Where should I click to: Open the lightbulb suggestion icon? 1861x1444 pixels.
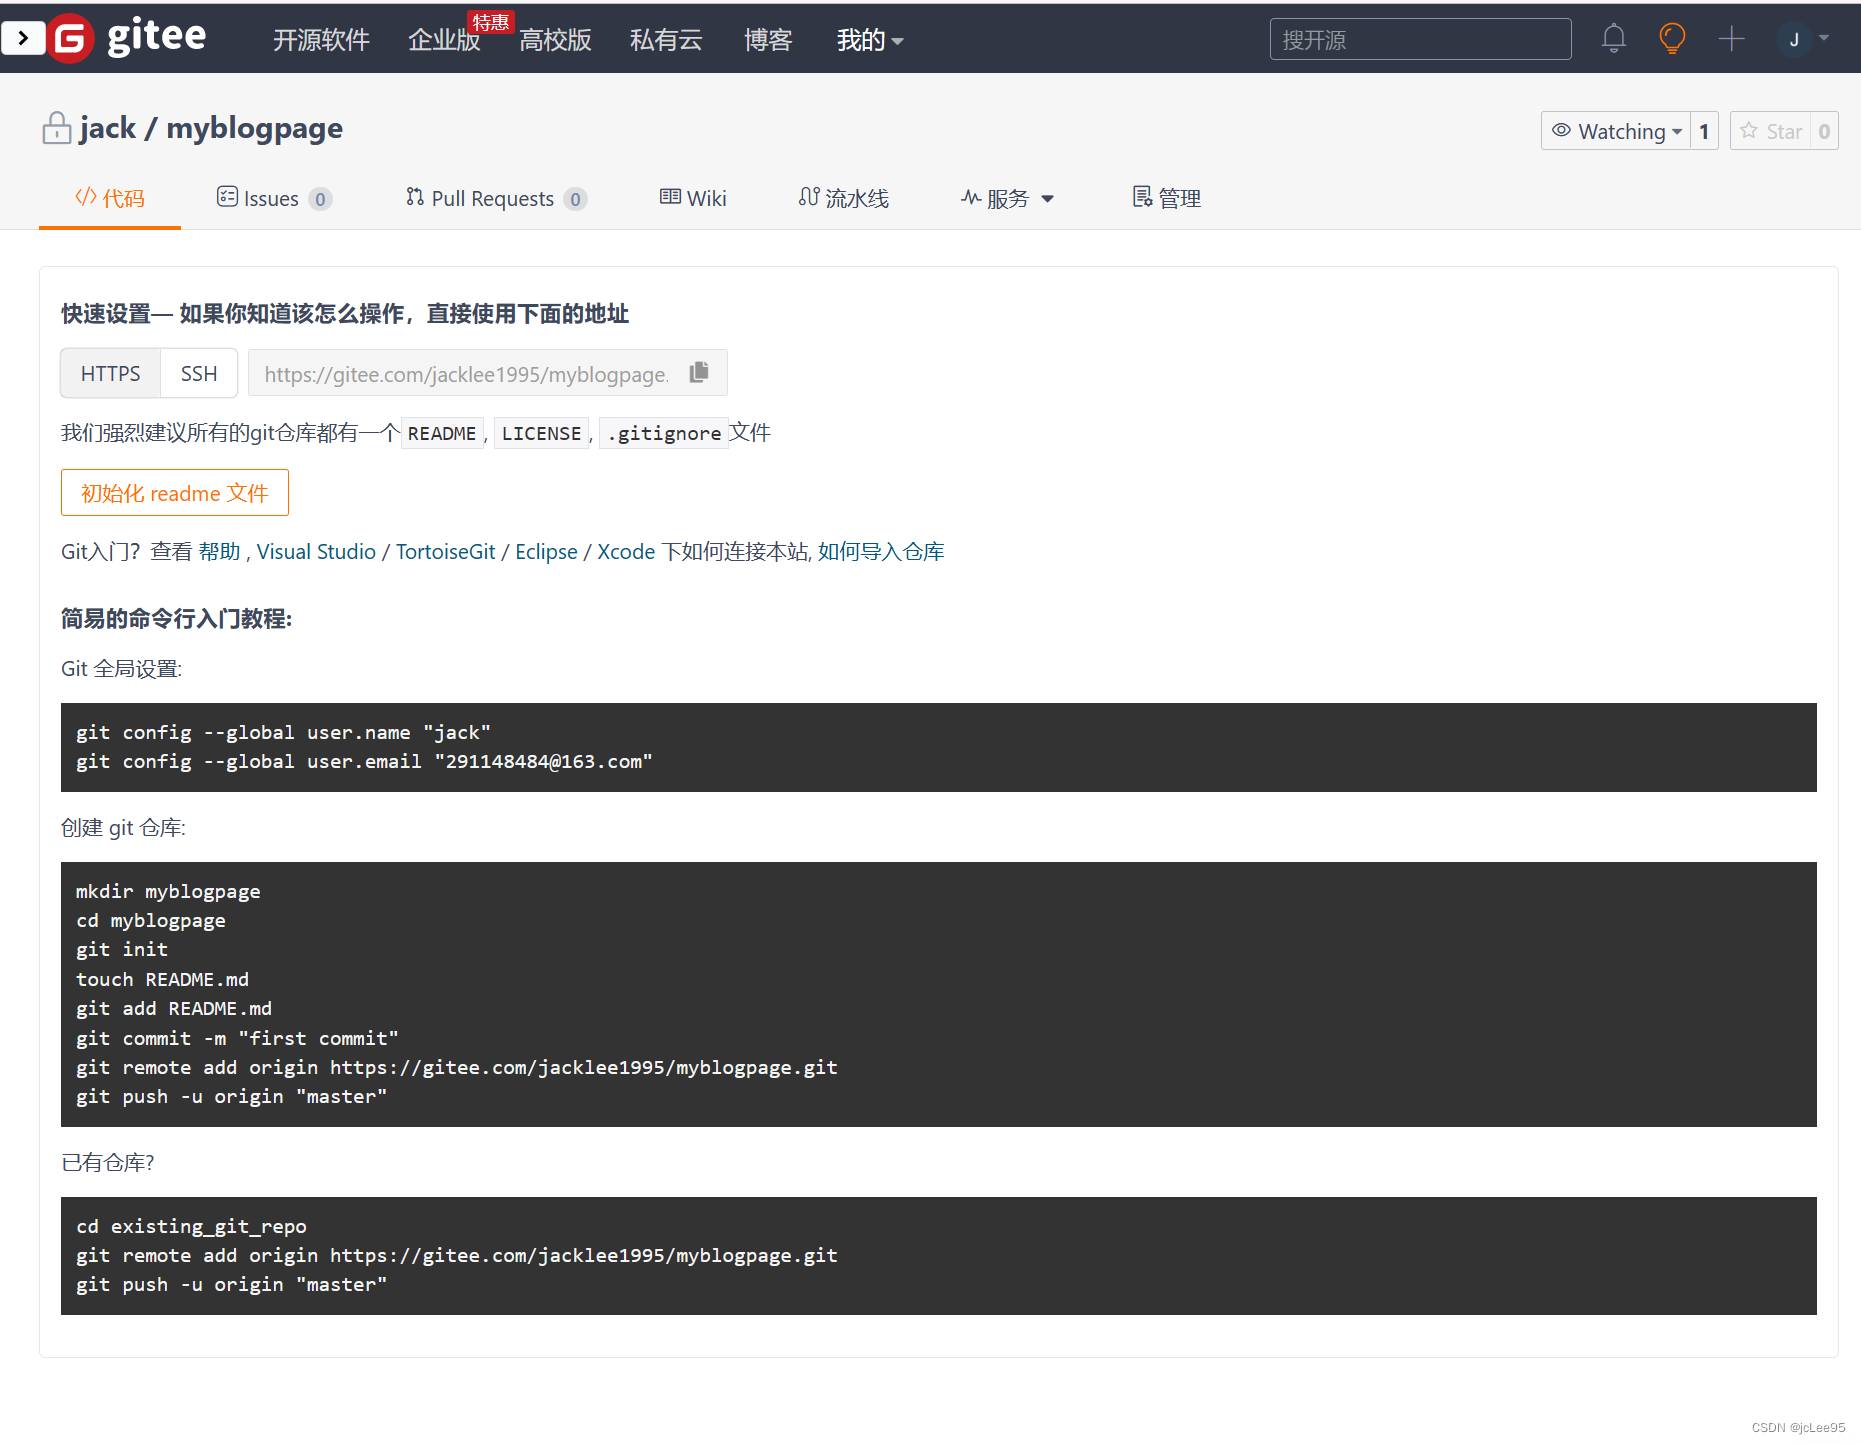coord(1671,38)
